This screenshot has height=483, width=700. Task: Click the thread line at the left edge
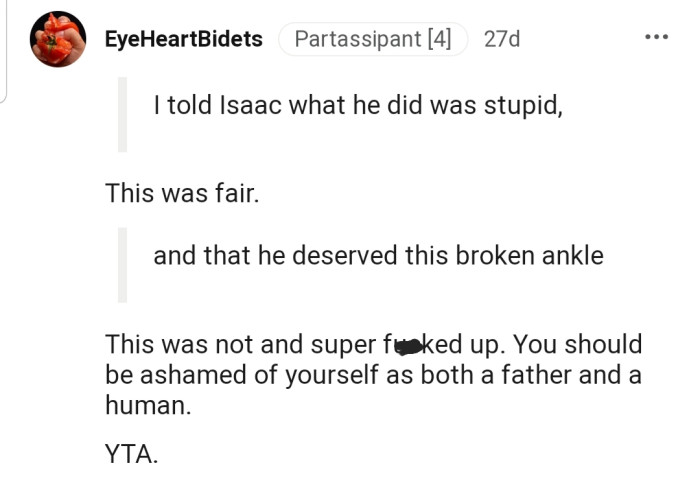[x=3, y=50]
